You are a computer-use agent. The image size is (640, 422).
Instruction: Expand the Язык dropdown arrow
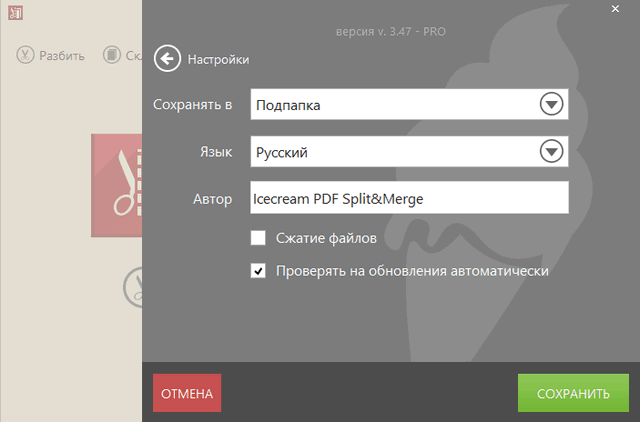tap(551, 152)
